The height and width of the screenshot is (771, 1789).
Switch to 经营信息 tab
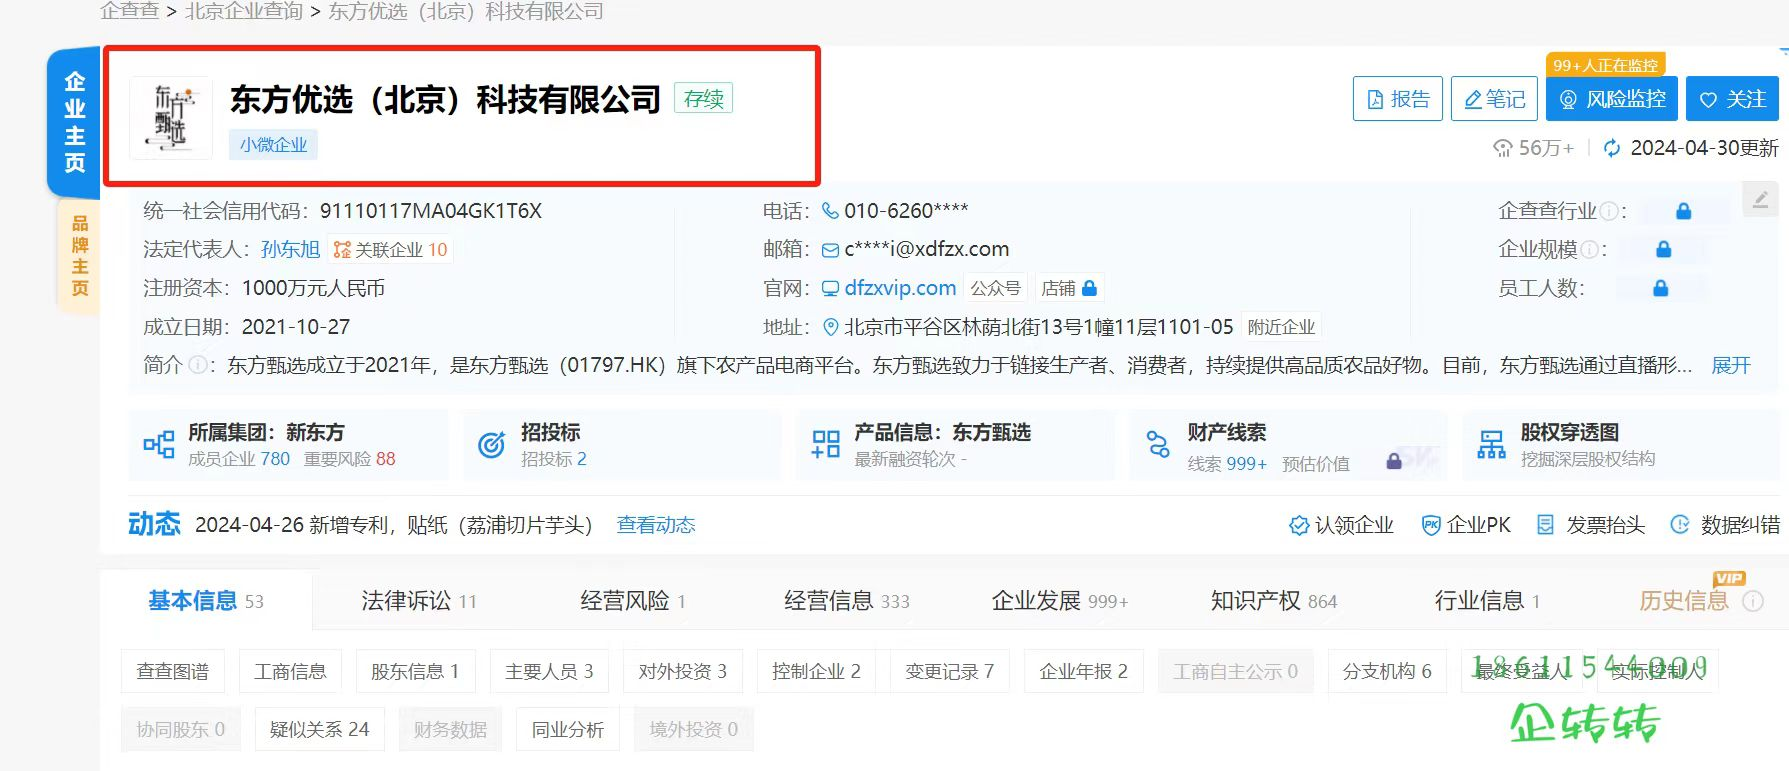(847, 601)
